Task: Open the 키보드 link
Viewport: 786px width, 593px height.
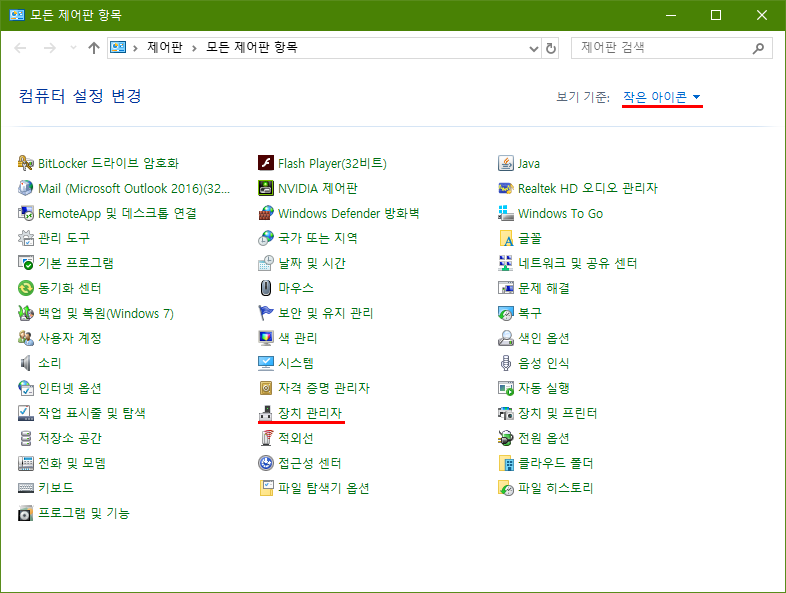Action: pos(56,488)
